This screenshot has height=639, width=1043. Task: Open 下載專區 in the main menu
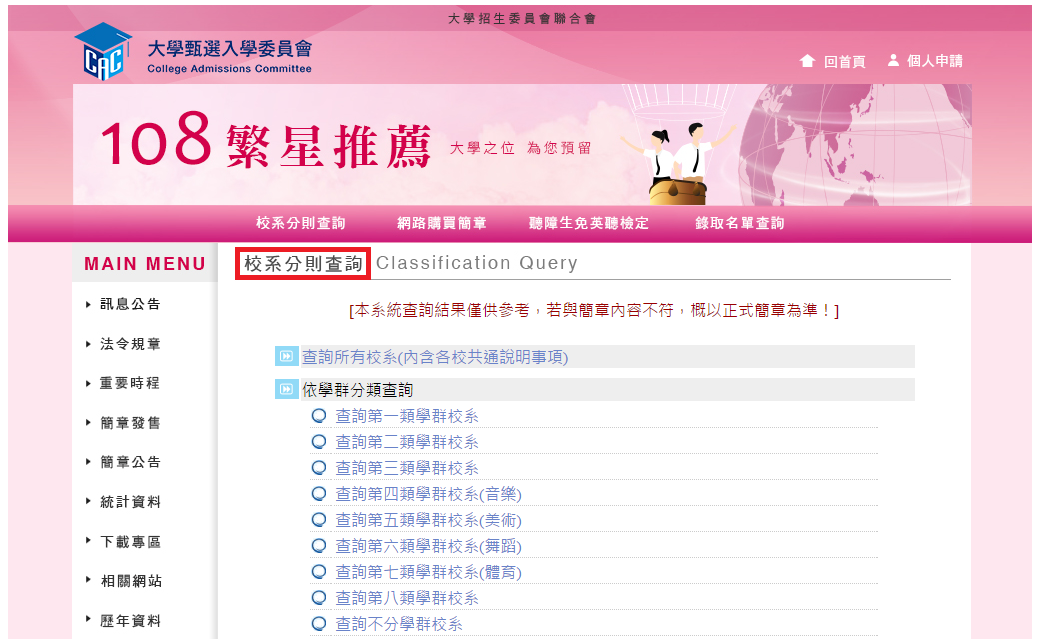coord(130,542)
